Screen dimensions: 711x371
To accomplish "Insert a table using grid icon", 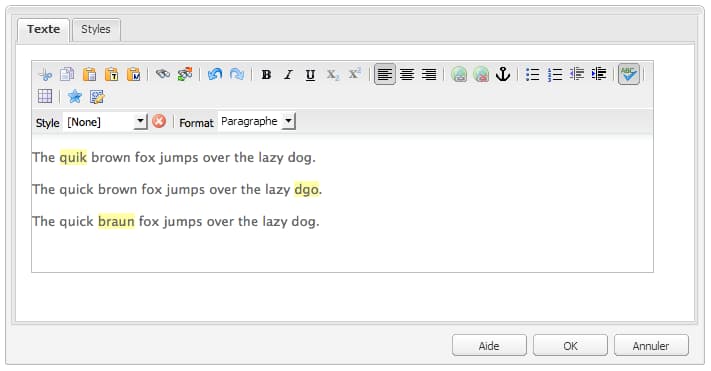I will point(45,96).
